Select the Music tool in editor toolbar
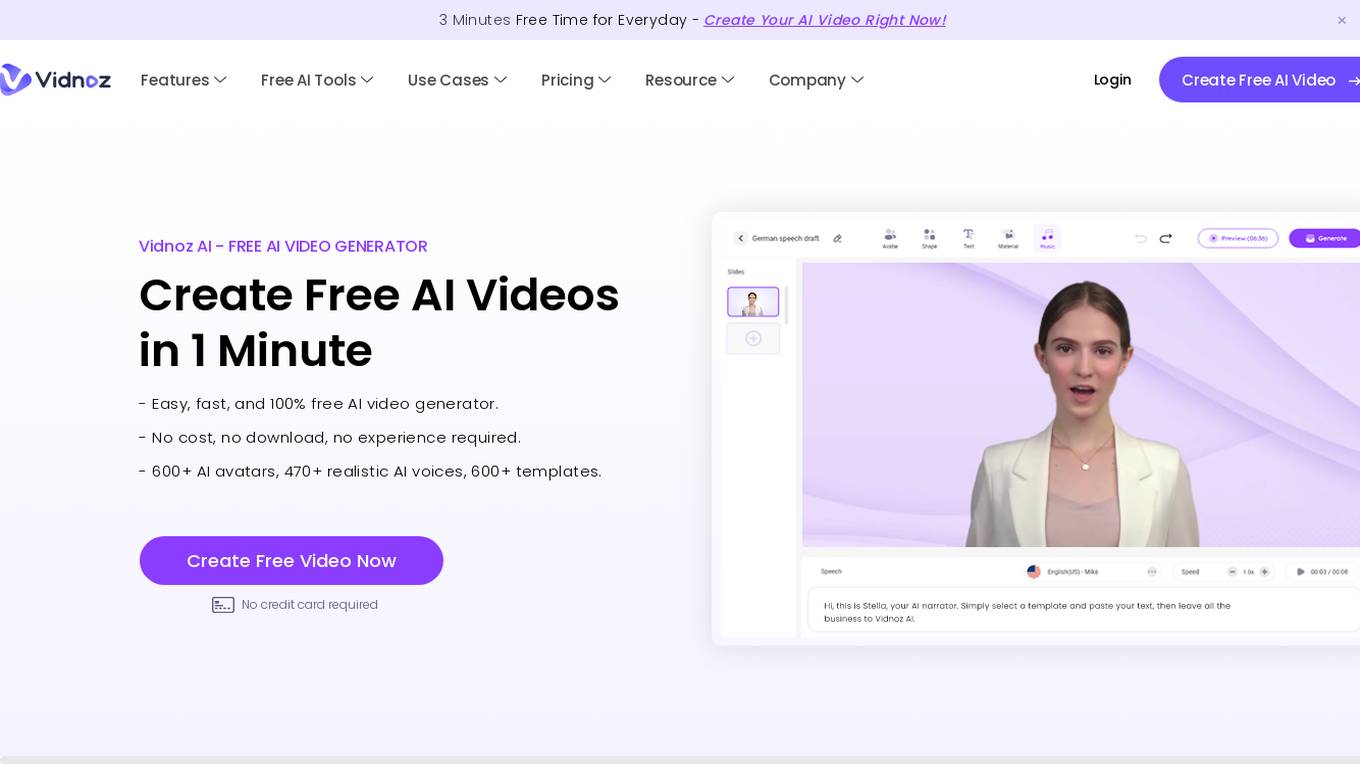 click(x=1047, y=238)
